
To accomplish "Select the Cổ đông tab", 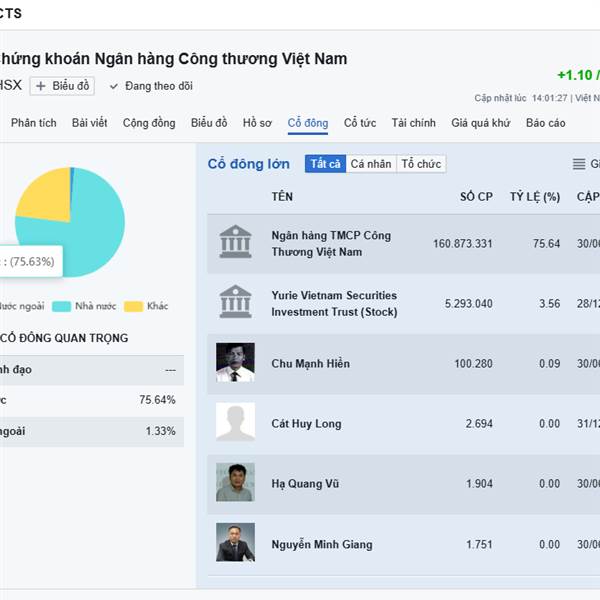I will 308,123.
